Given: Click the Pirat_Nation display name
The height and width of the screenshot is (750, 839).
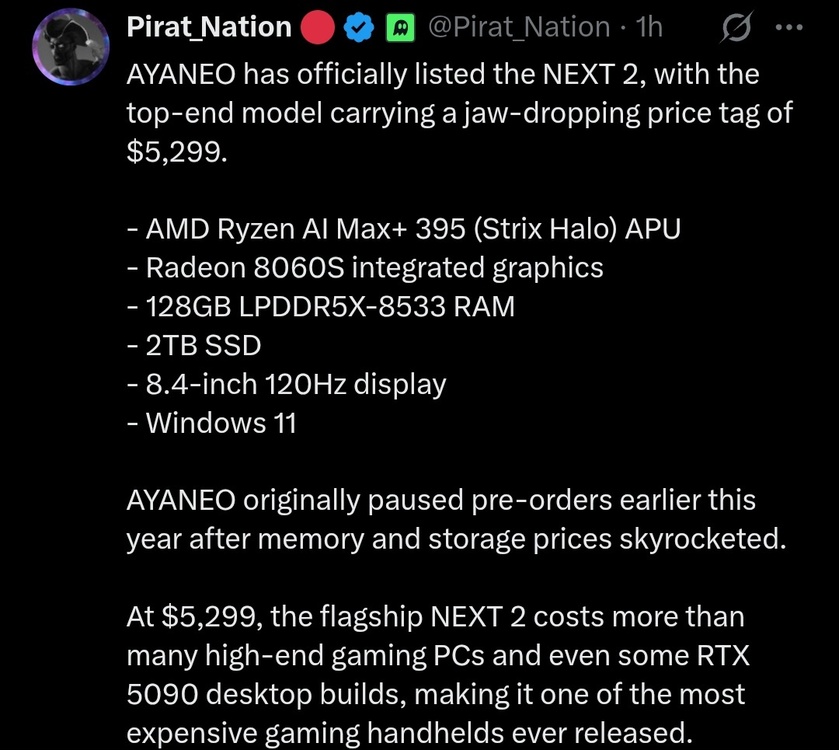Looking at the screenshot, I should point(209,27).
